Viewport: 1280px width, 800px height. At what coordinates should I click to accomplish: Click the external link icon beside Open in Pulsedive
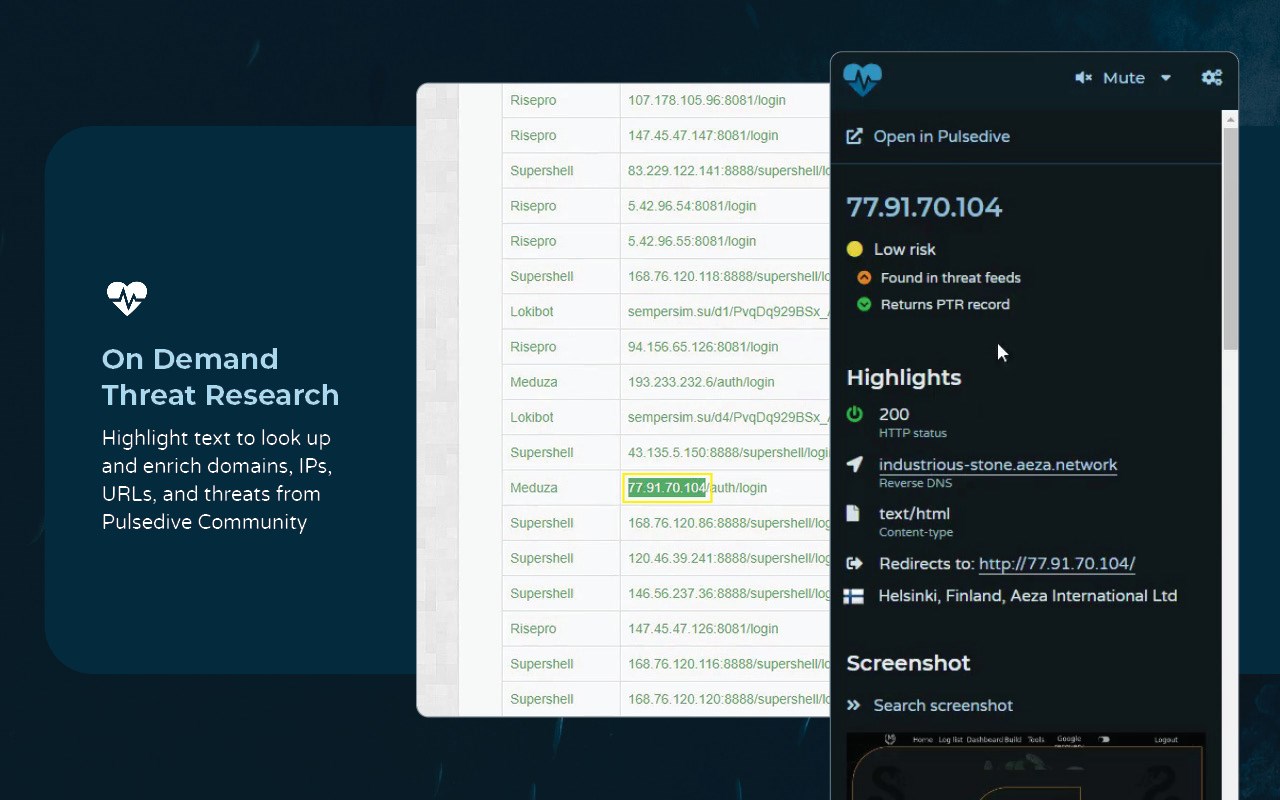[854, 136]
